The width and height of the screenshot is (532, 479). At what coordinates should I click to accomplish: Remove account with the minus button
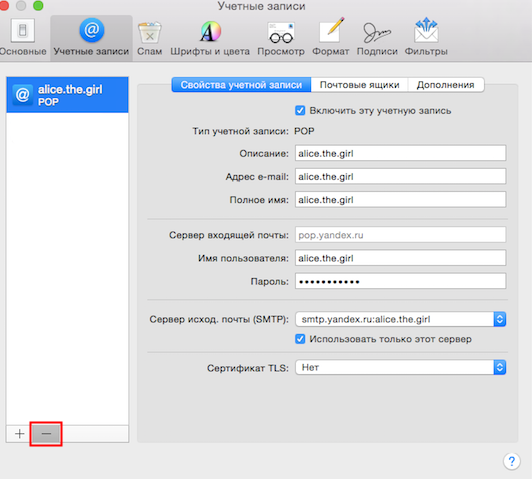[x=46, y=434]
